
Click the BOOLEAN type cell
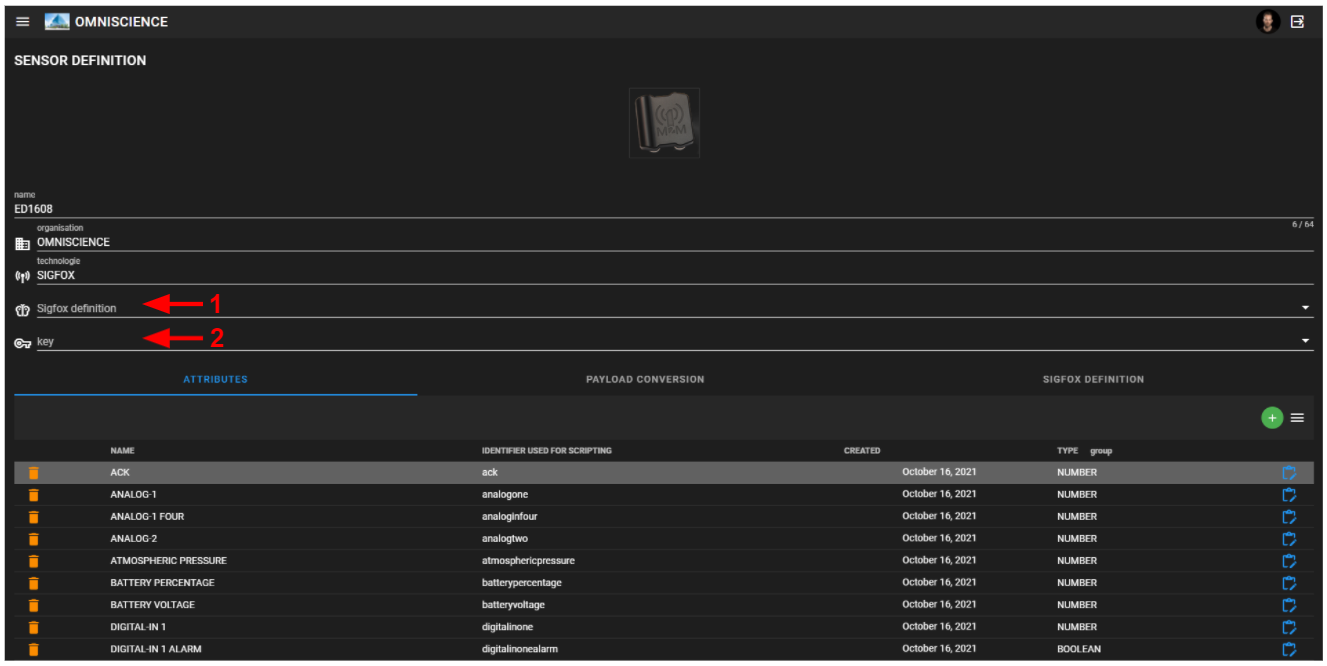(x=1079, y=649)
